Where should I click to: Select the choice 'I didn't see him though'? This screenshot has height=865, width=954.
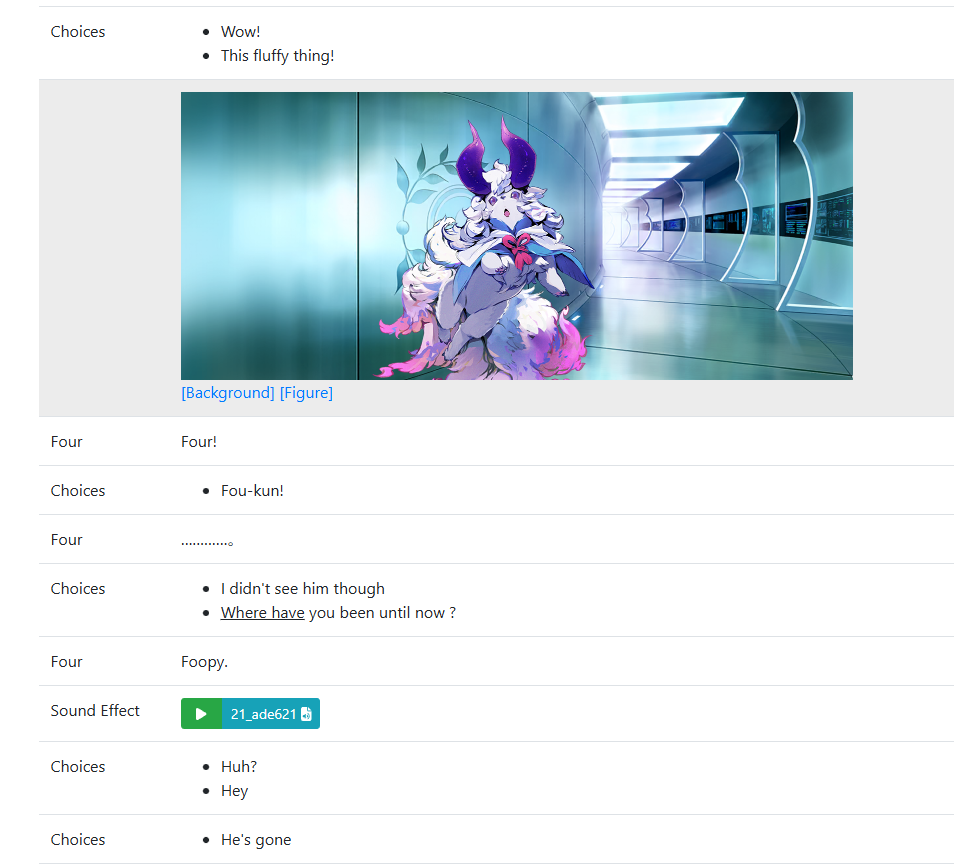click(302, 589)
